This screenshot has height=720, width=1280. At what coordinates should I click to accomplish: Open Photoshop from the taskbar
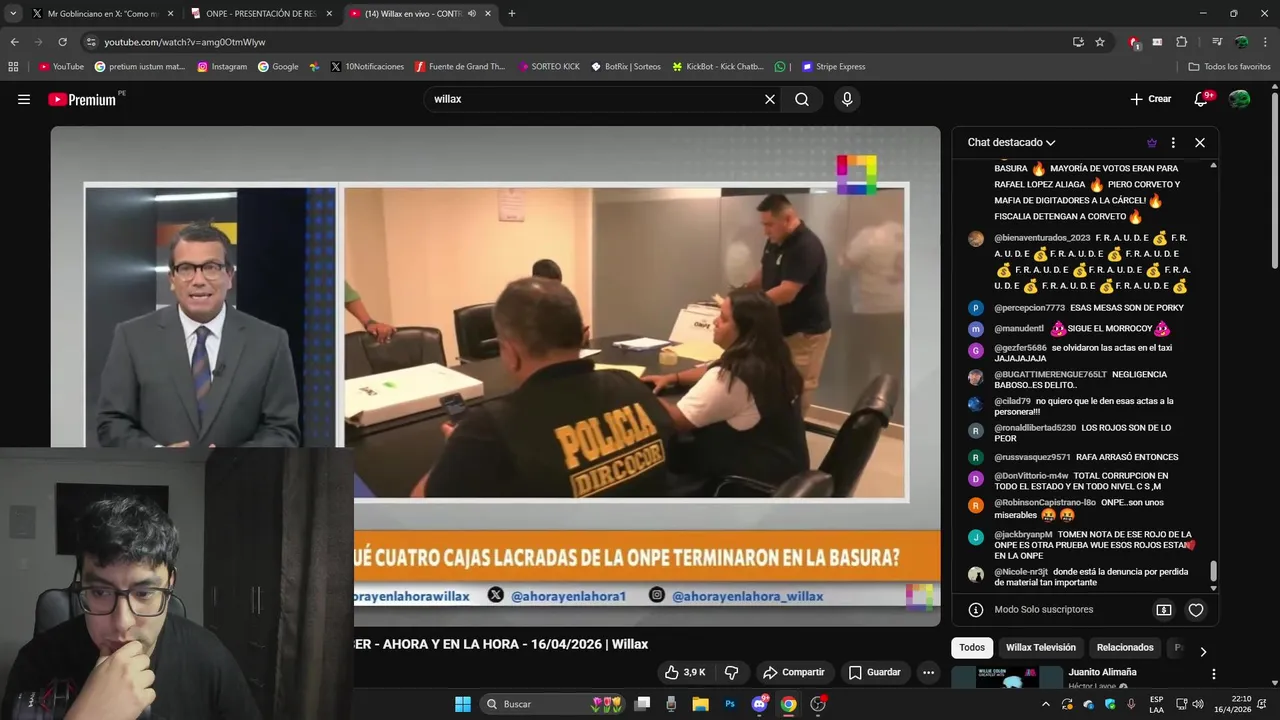730,704
